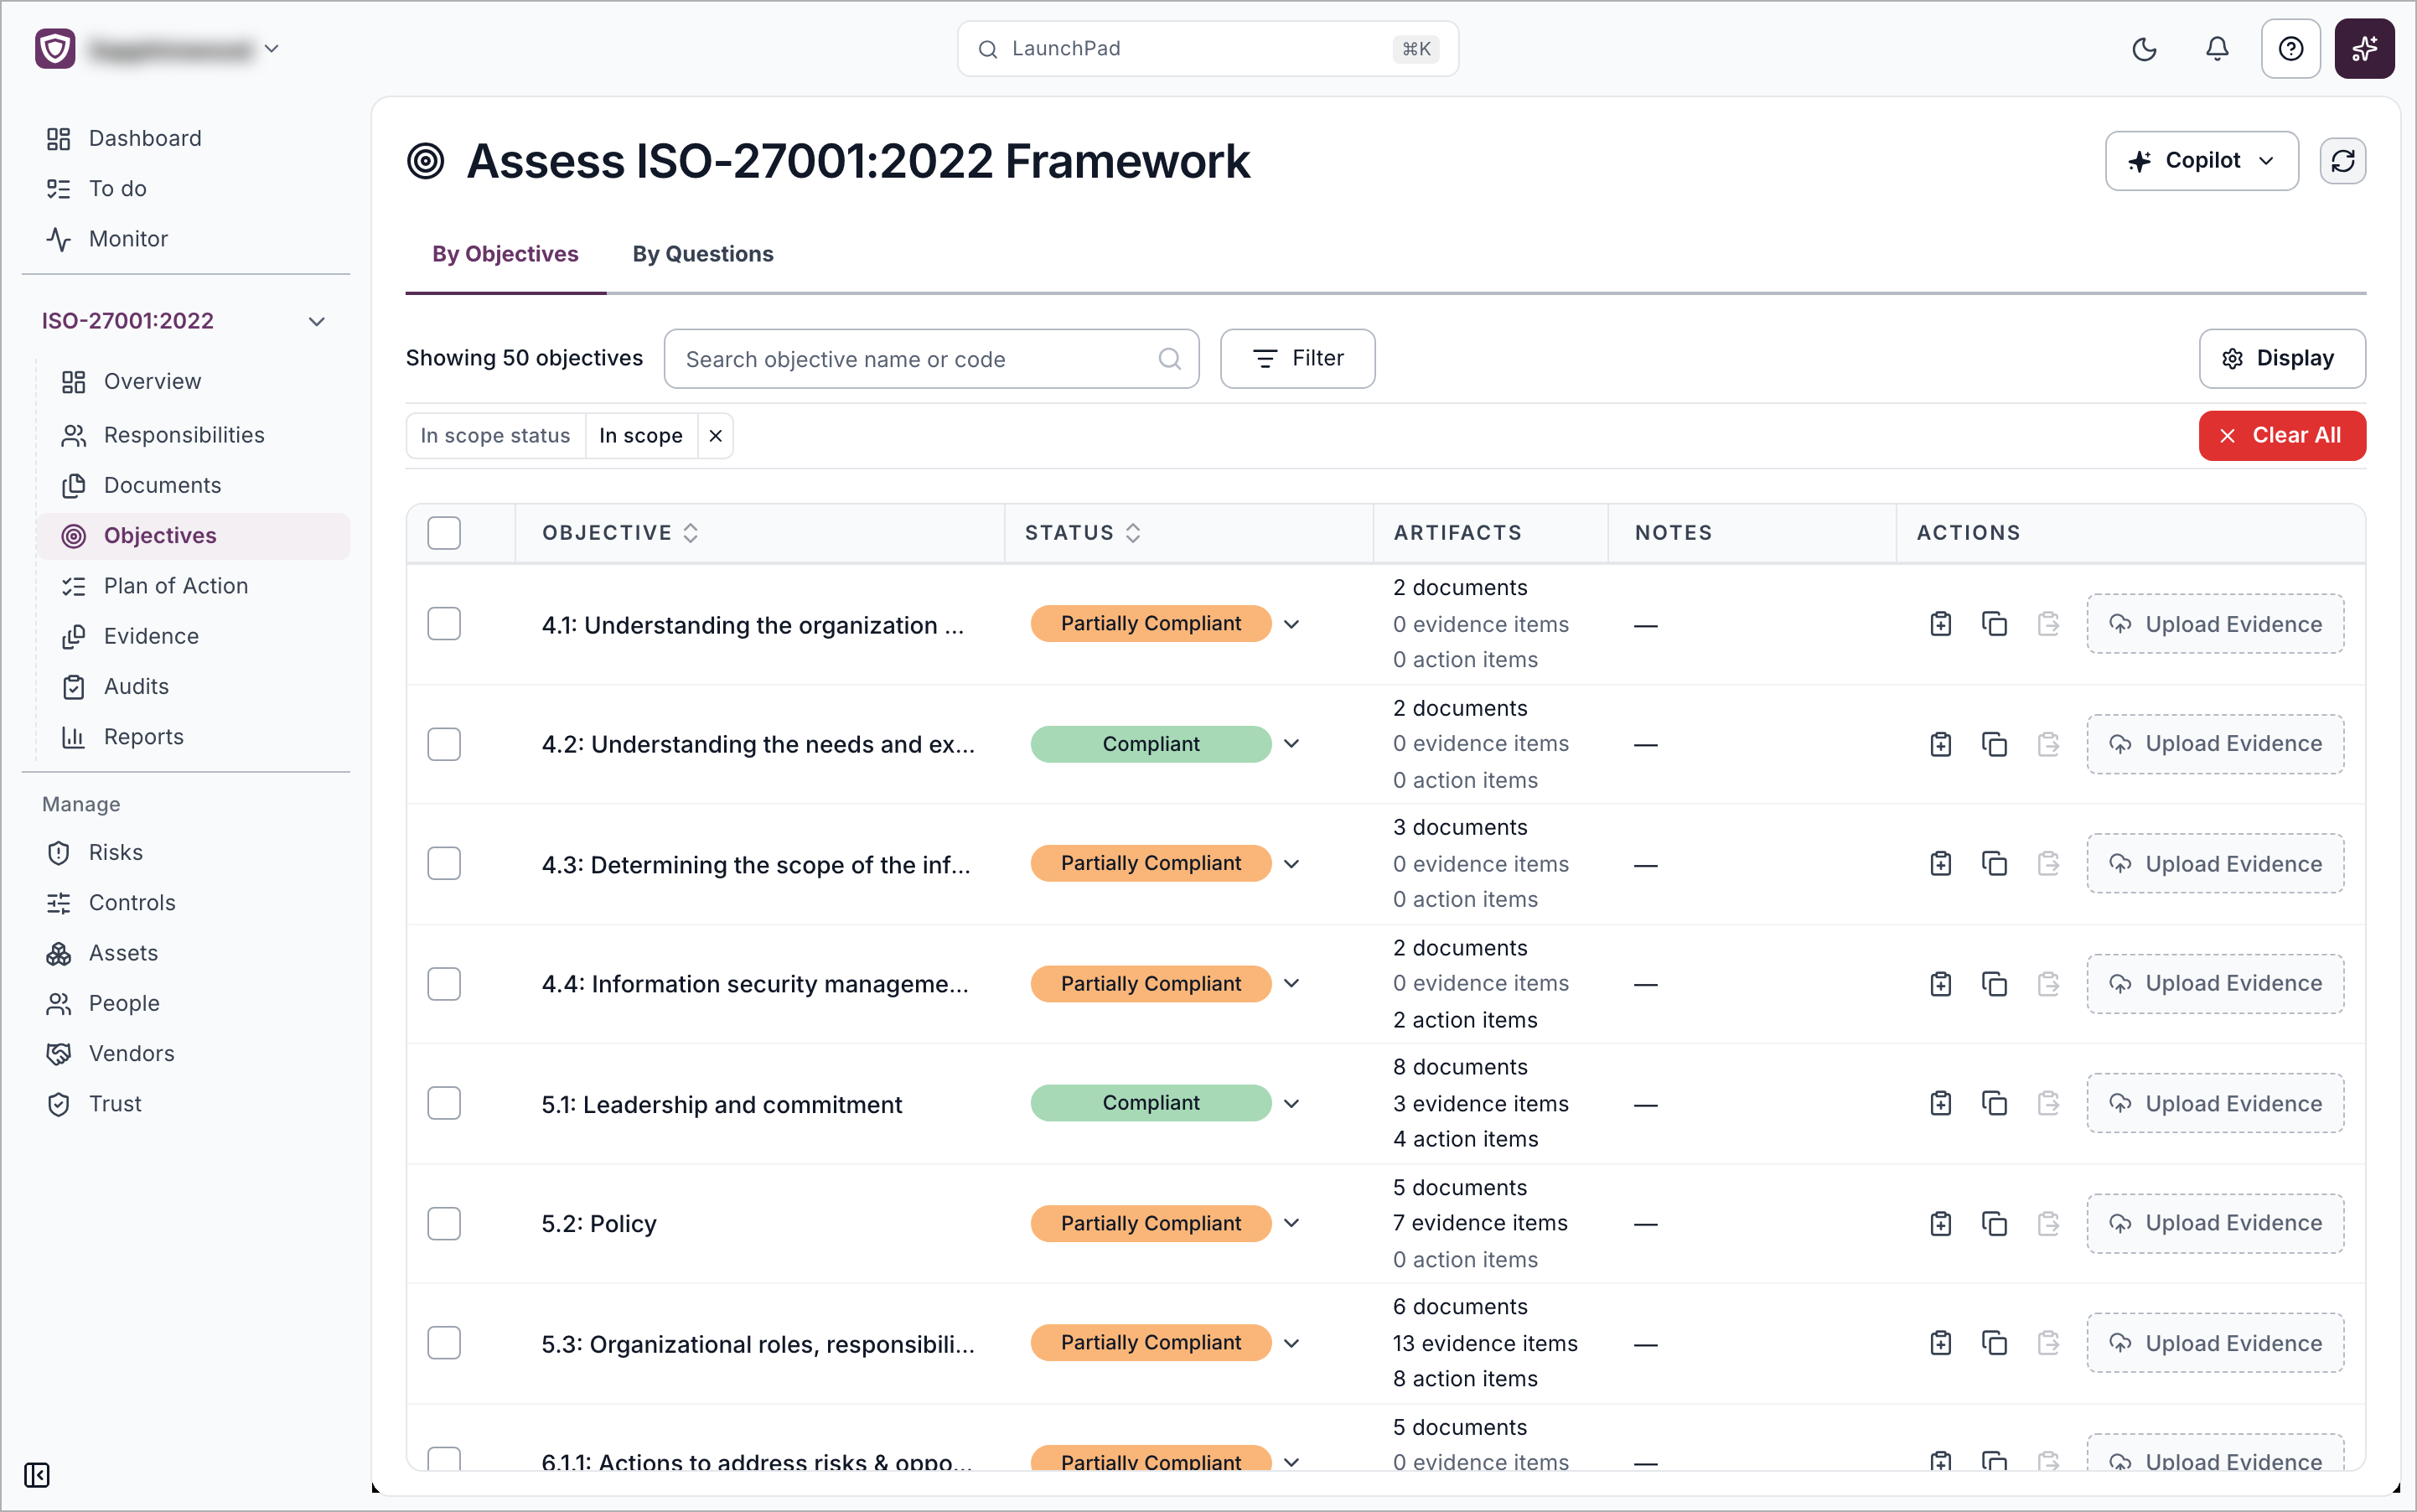
Task: Click the copy icon in row 5.2: Policy
Action: pyautogui.click(x=1994, y=1223)
